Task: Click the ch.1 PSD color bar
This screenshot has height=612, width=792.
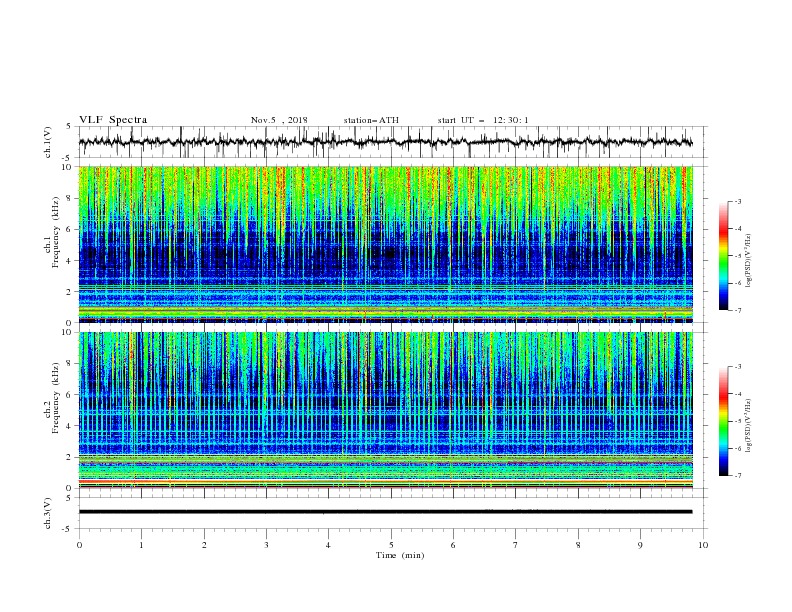Action: tap(723, 256)
